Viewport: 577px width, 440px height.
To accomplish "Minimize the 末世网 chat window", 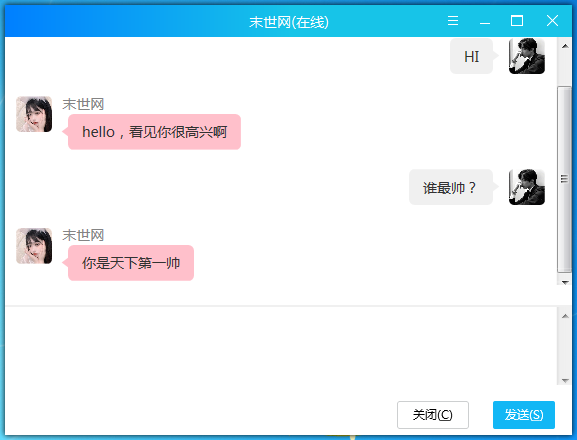I will (485, 21).
